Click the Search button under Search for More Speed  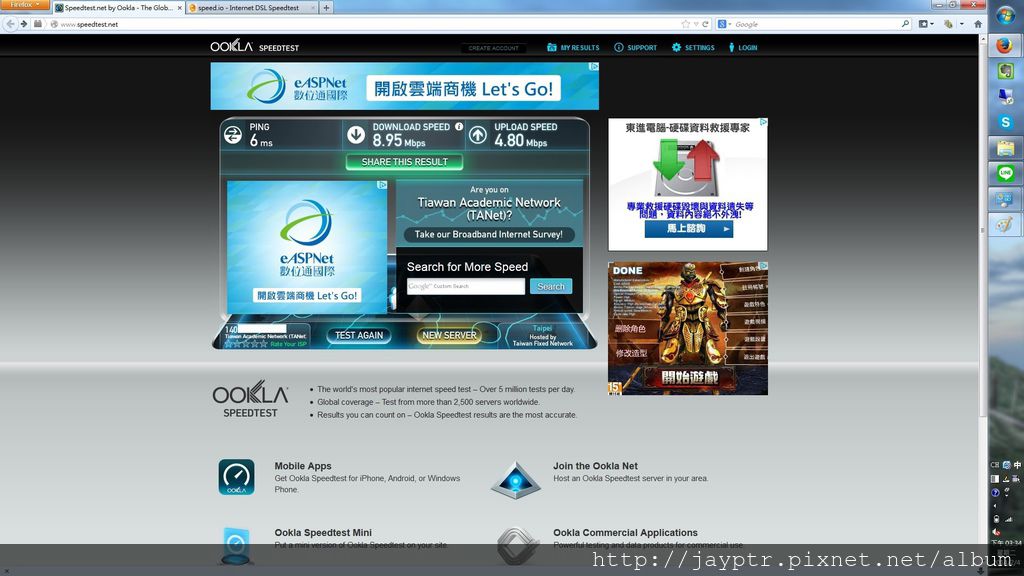point(551,286)
